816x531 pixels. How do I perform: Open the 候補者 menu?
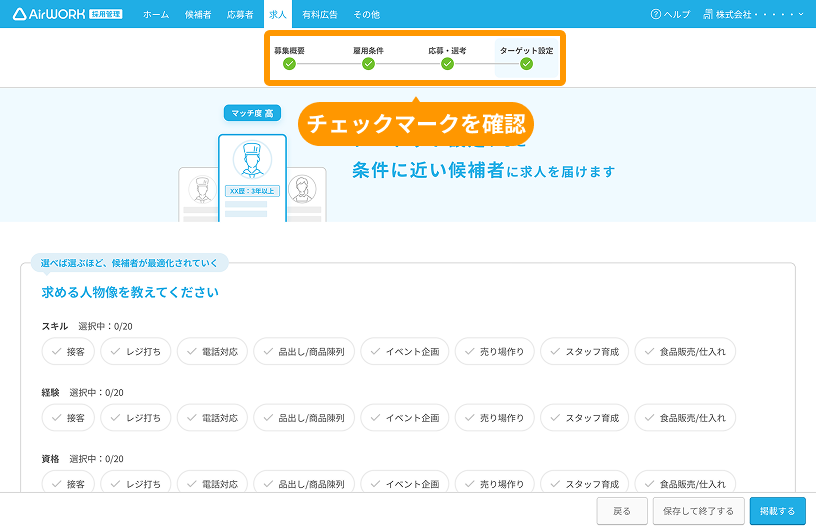click(x=198, y=15)
